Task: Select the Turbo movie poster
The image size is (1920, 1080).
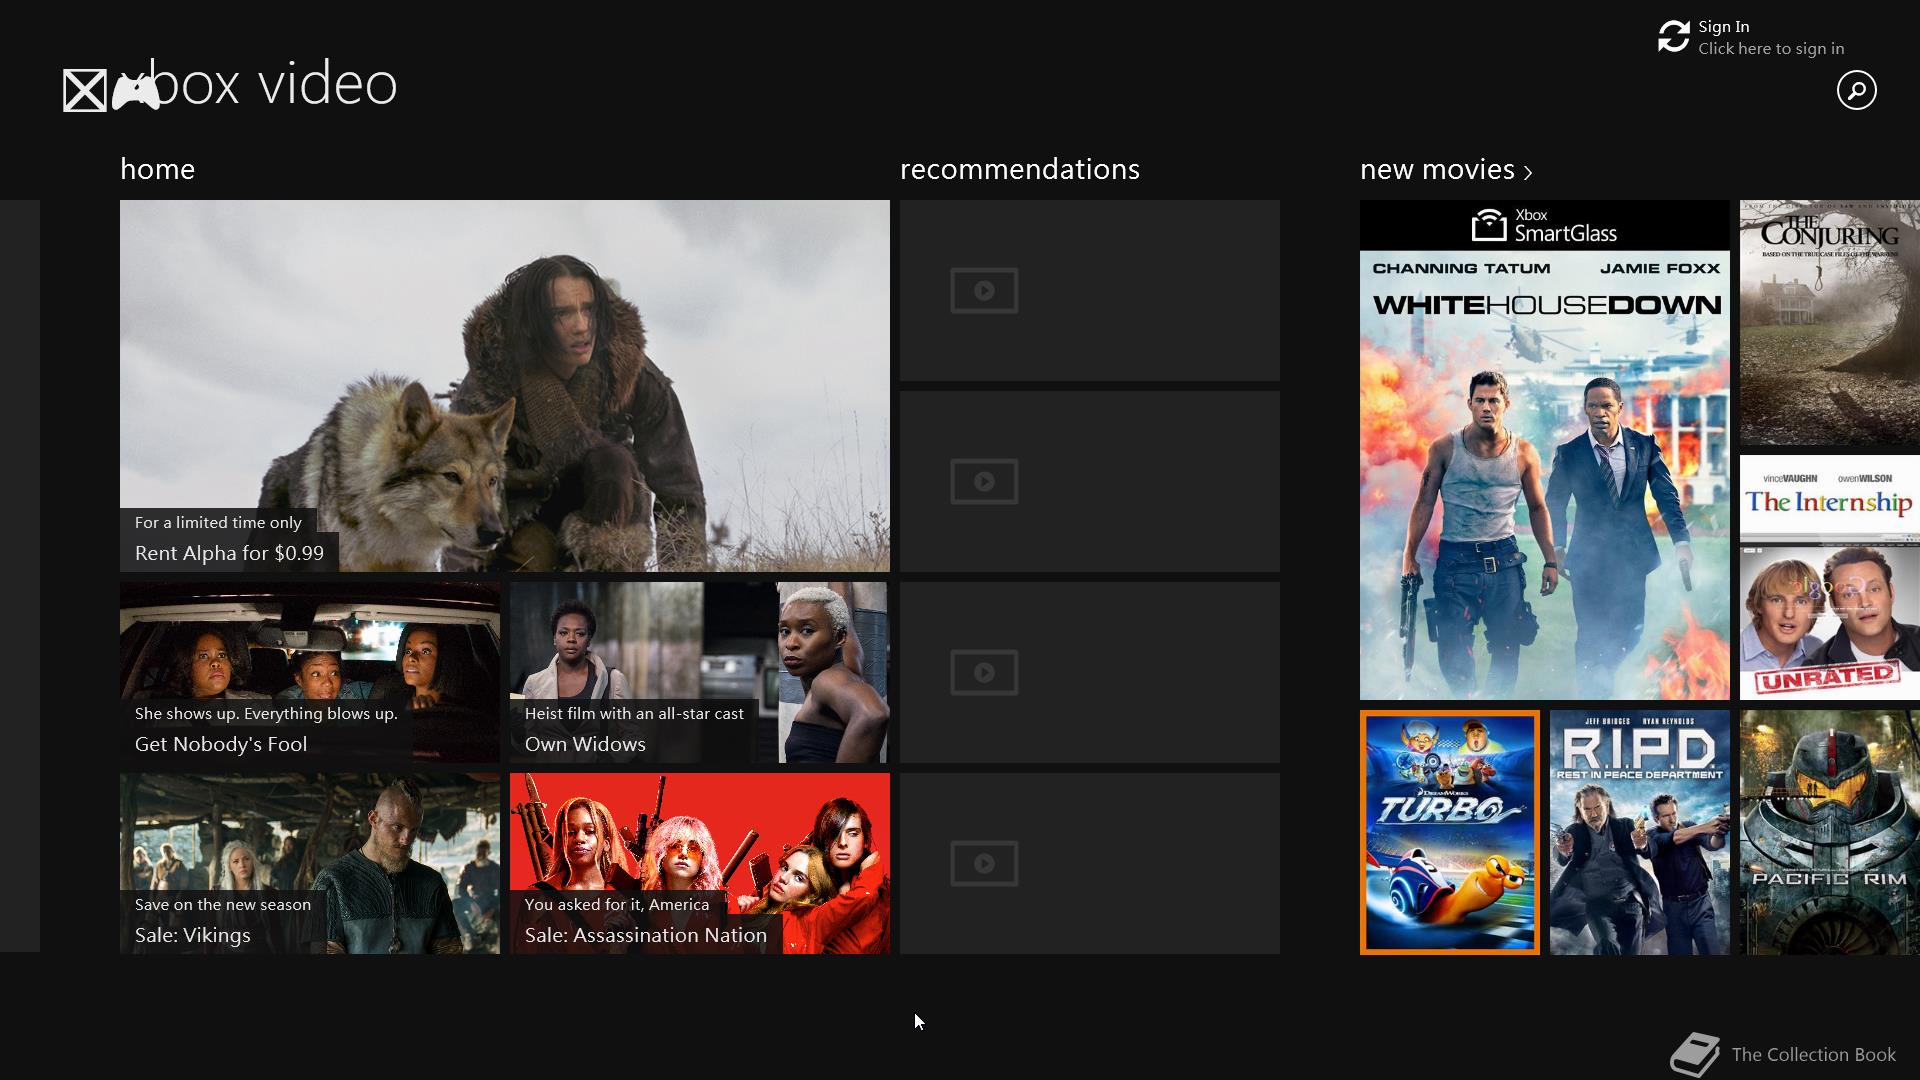Action: [1450, 832]
